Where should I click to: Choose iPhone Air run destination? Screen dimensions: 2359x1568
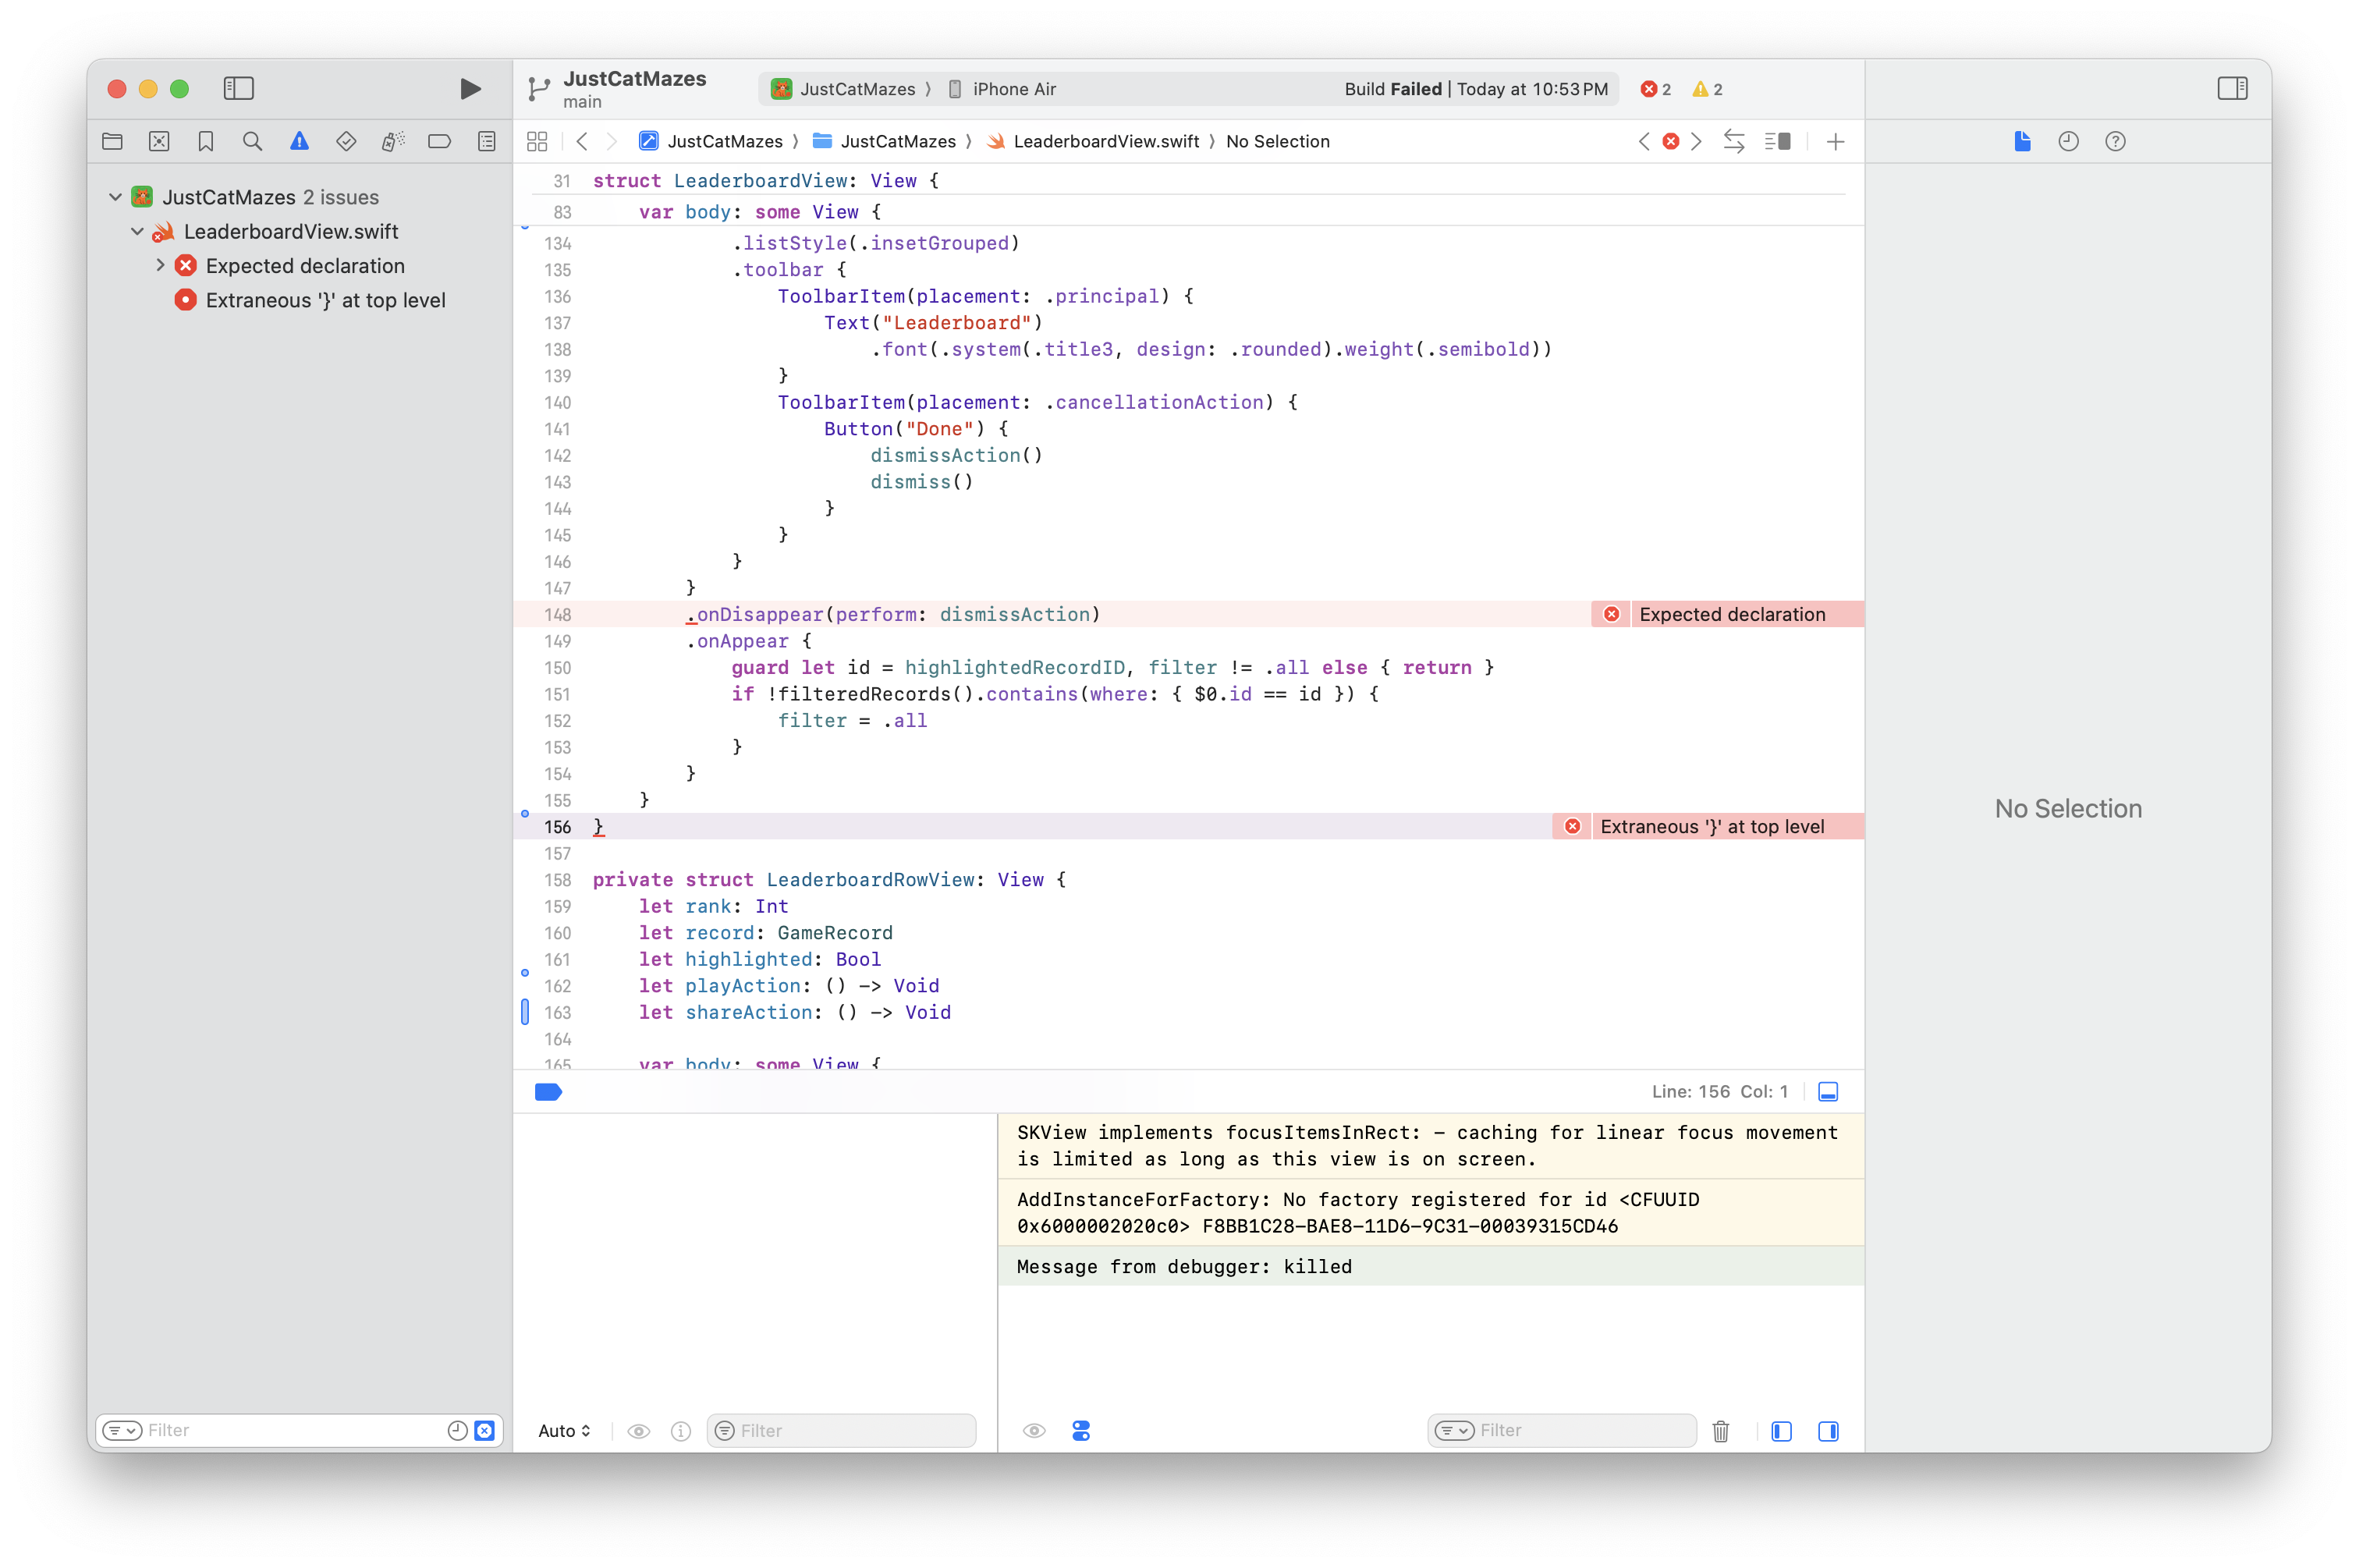coord(1013,89)
